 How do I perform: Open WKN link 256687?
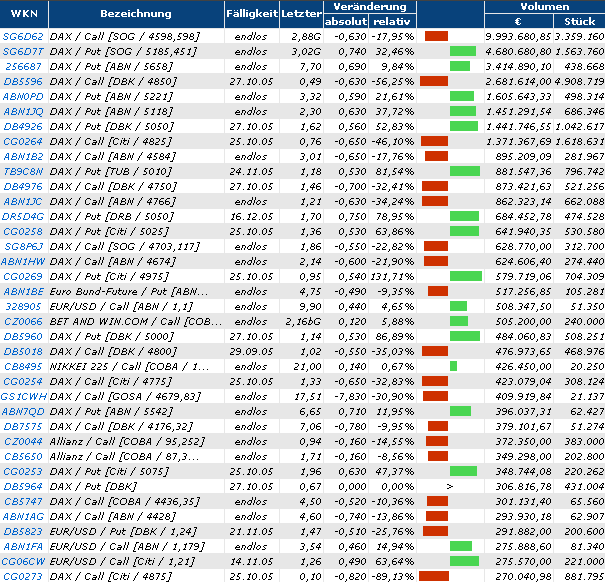pyautogui.click(x=23, y=67)
